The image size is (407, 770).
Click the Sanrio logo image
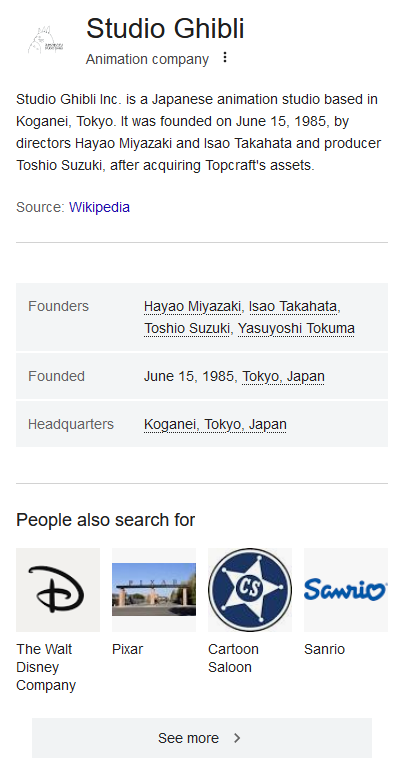[x=346, y=590]
